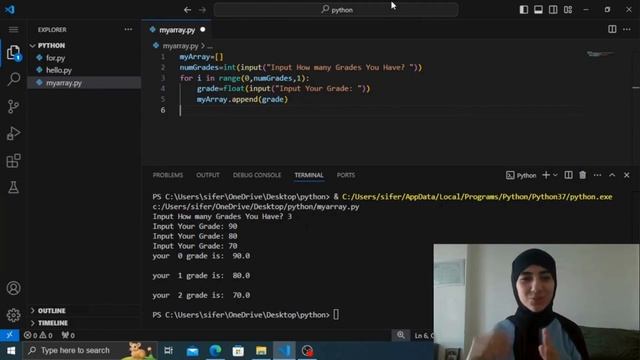Screen dimensions: 640x360
Task: Click the red recorder icon on taskbar
Action: [307, 351]
